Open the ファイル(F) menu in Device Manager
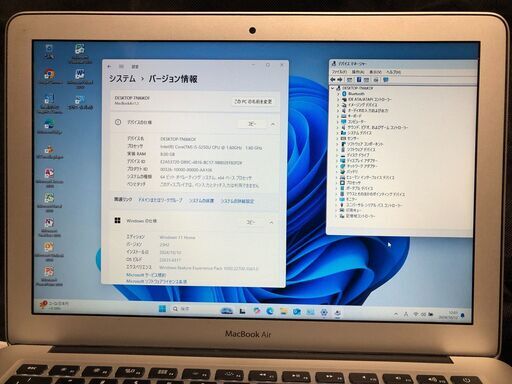 click(339, 72)
